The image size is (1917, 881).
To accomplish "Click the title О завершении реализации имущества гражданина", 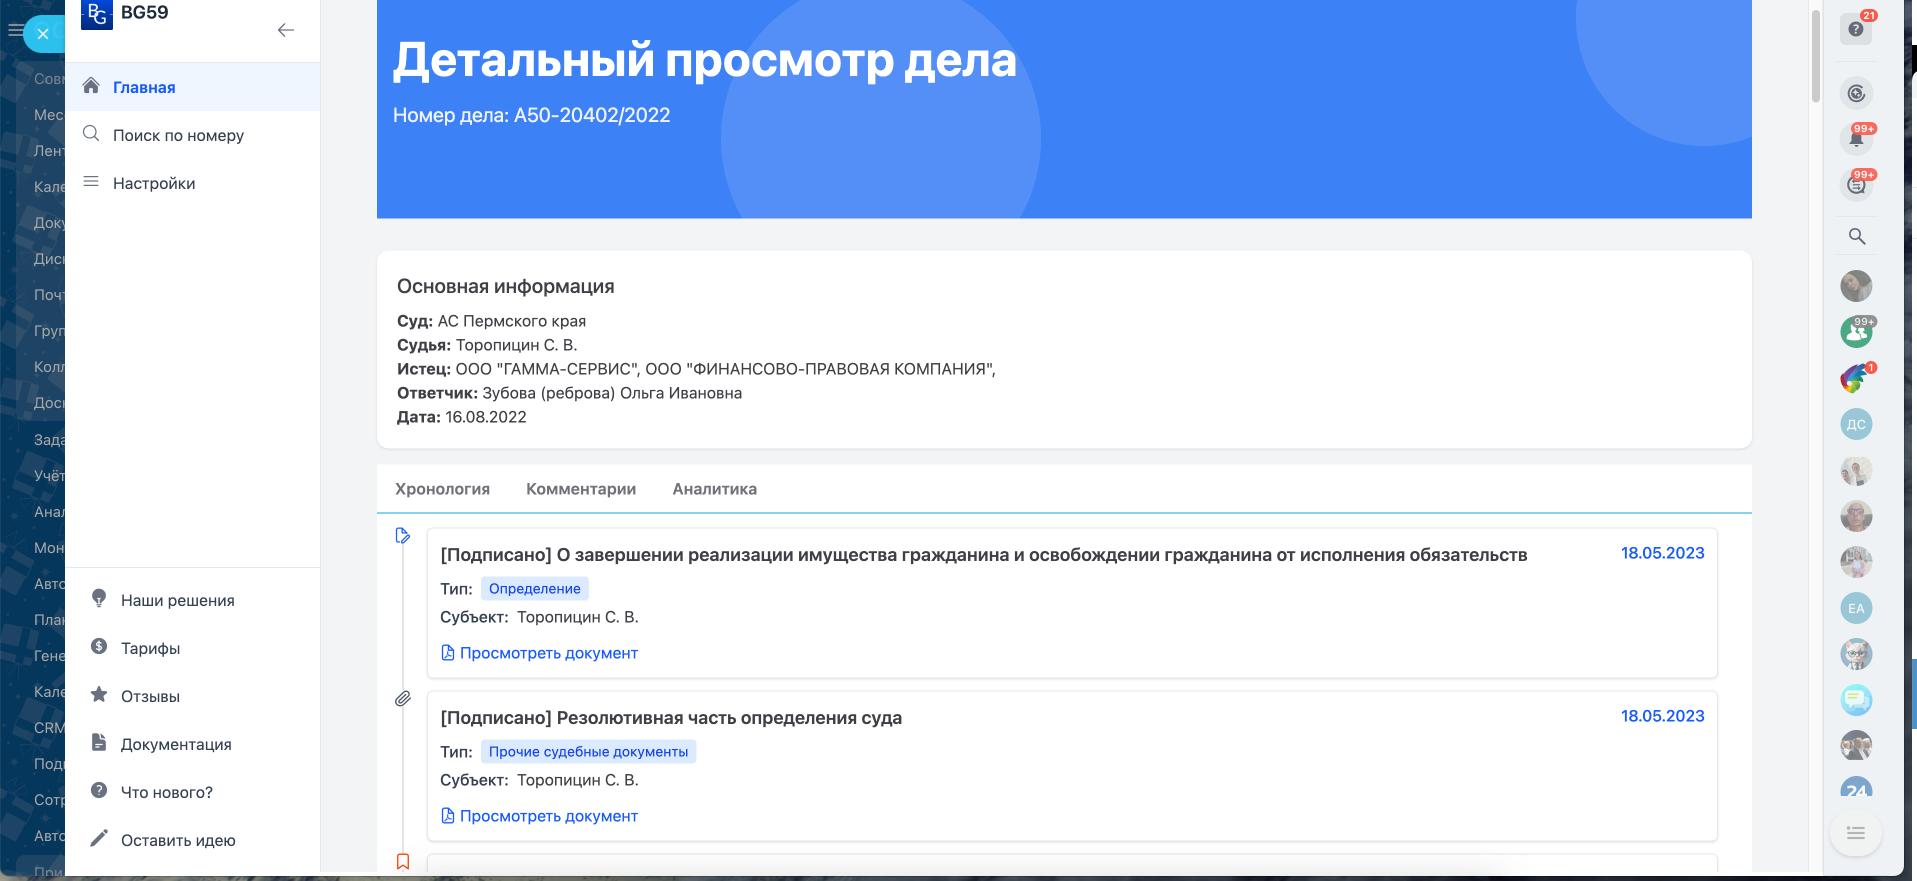I will [x=983, y=555].
